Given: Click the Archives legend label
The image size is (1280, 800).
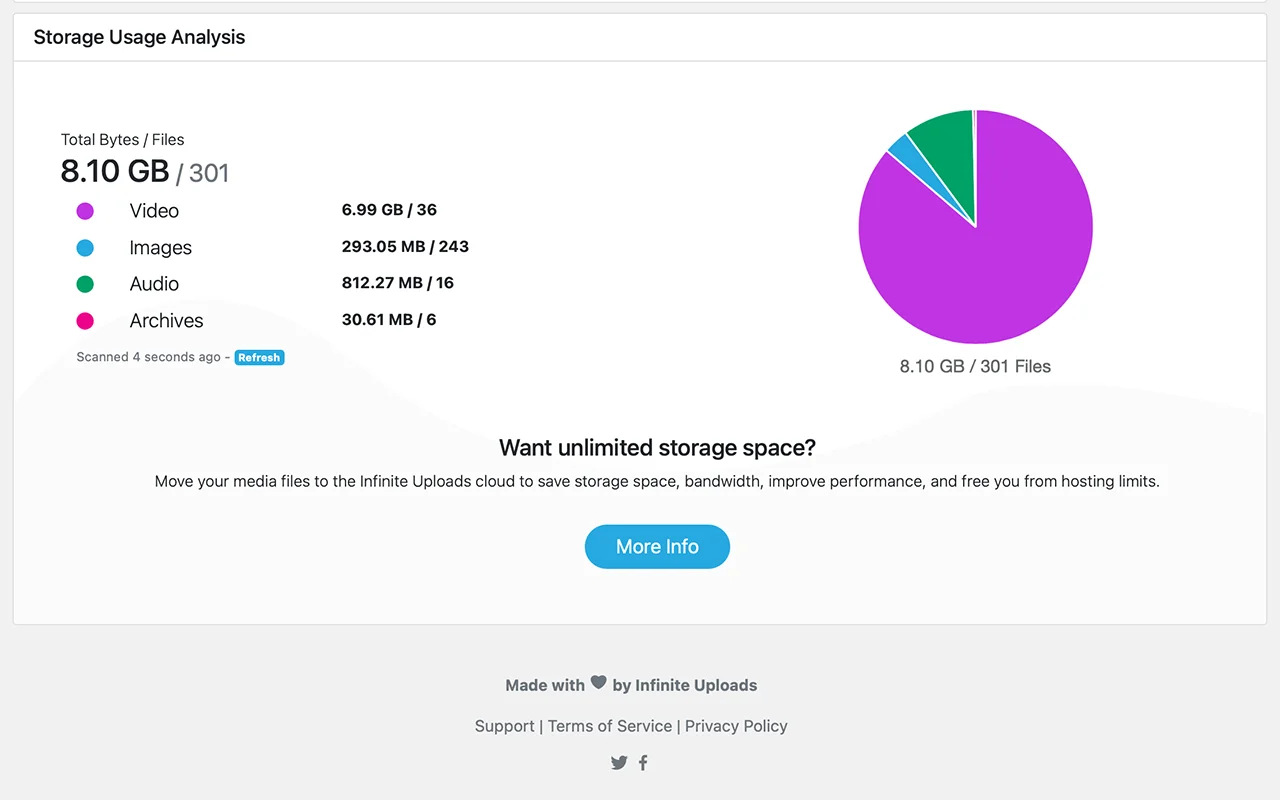Looking at the screenshot, I should [x=166, y=321].
